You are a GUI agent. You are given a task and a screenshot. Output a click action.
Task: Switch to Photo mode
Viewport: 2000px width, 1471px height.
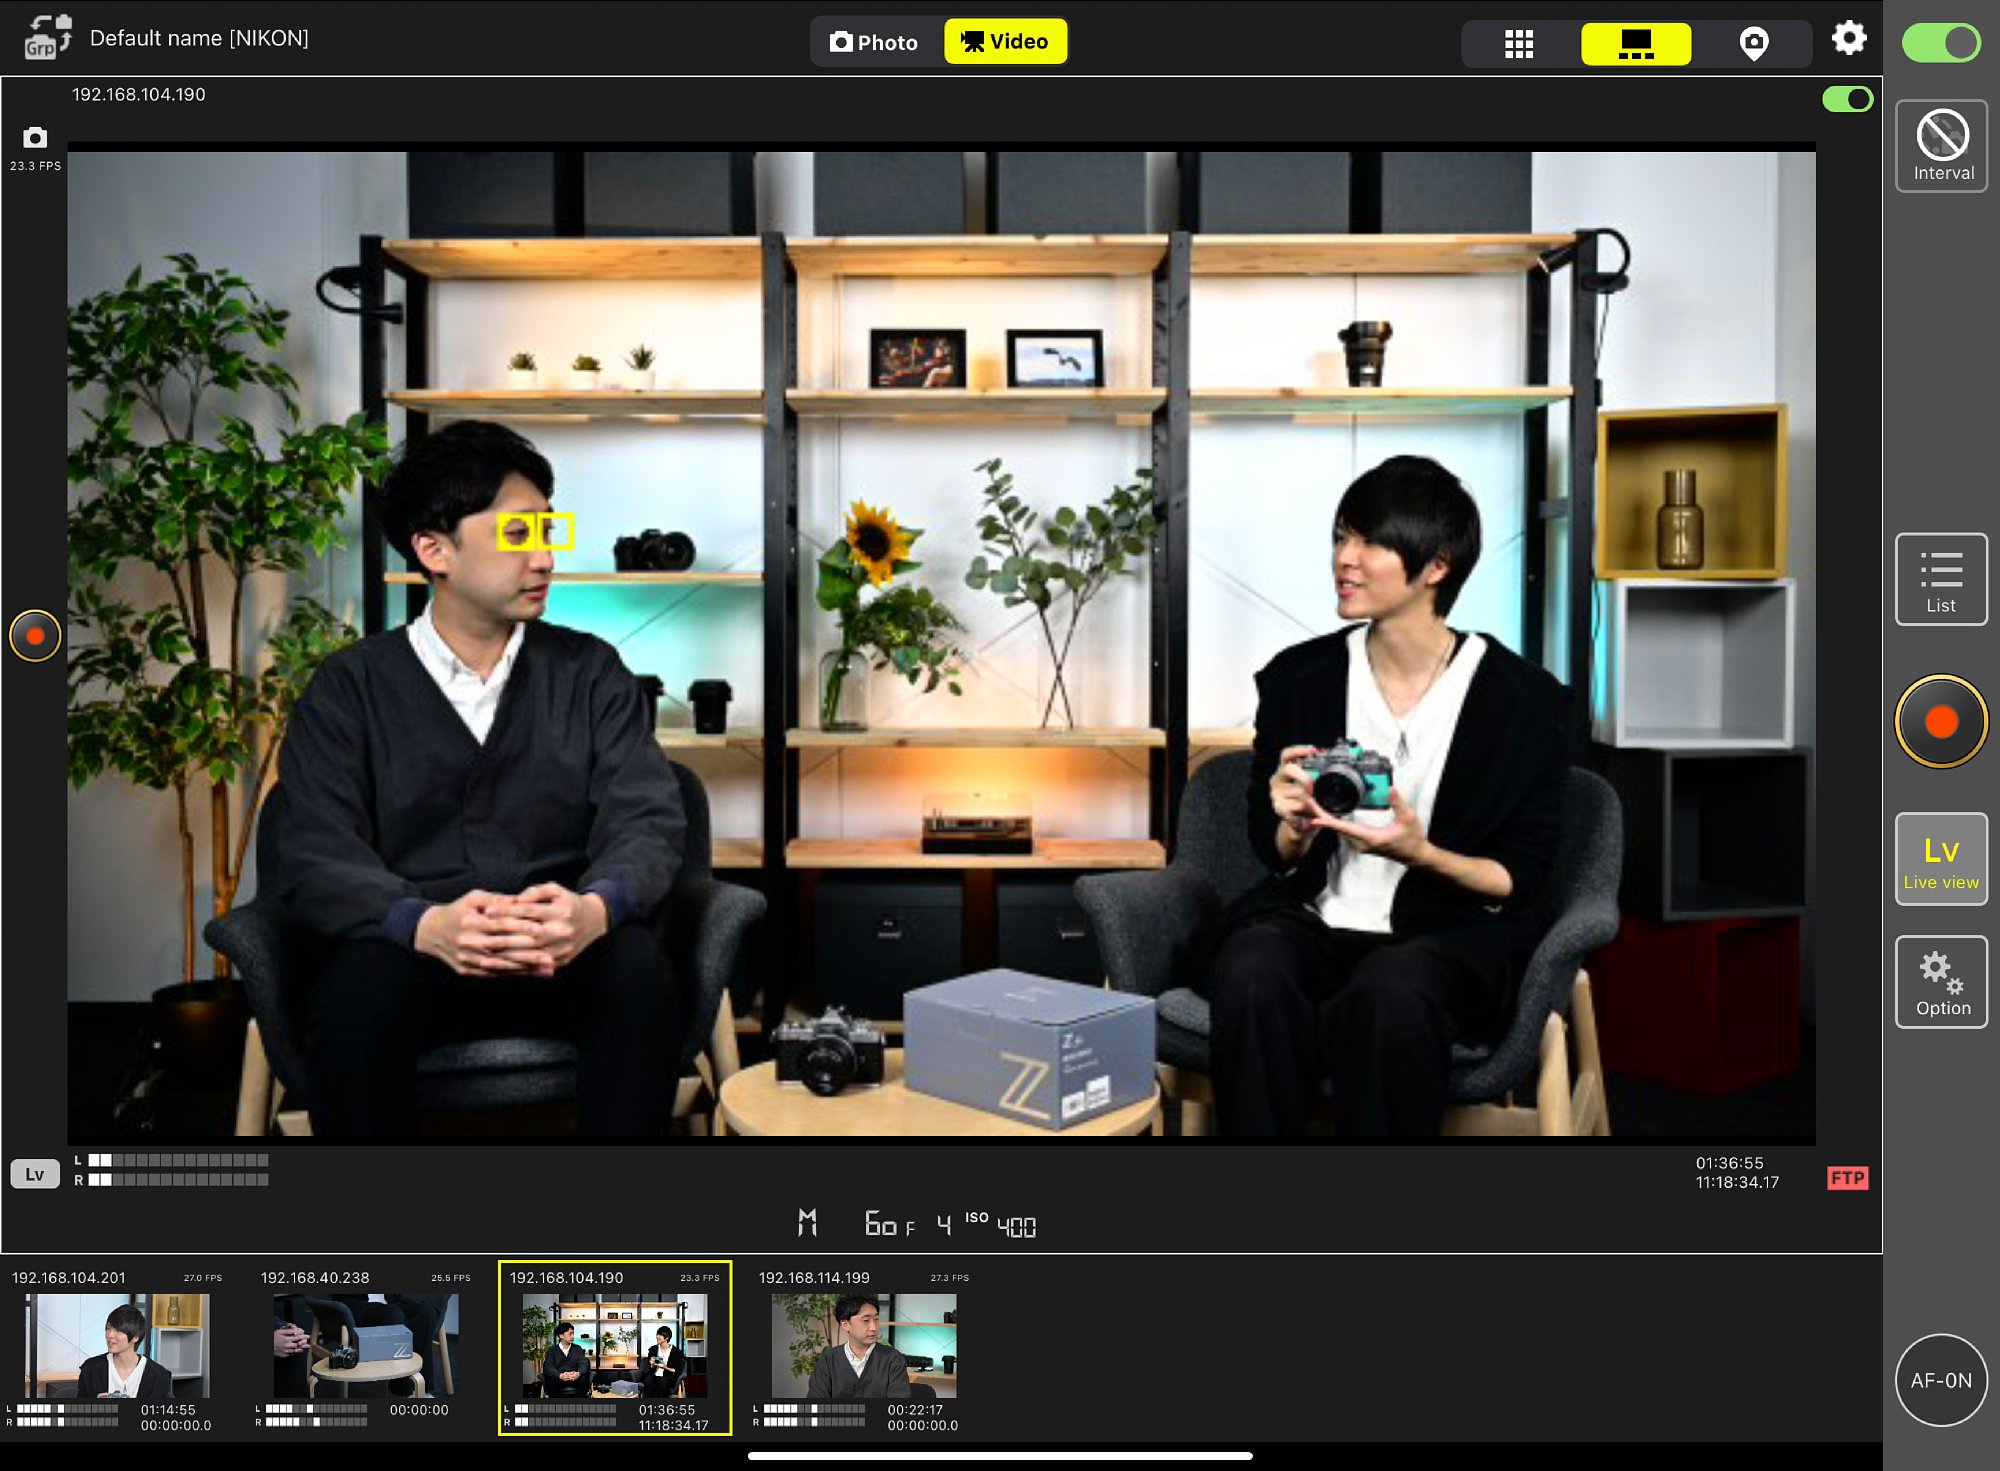pos(875,42)
